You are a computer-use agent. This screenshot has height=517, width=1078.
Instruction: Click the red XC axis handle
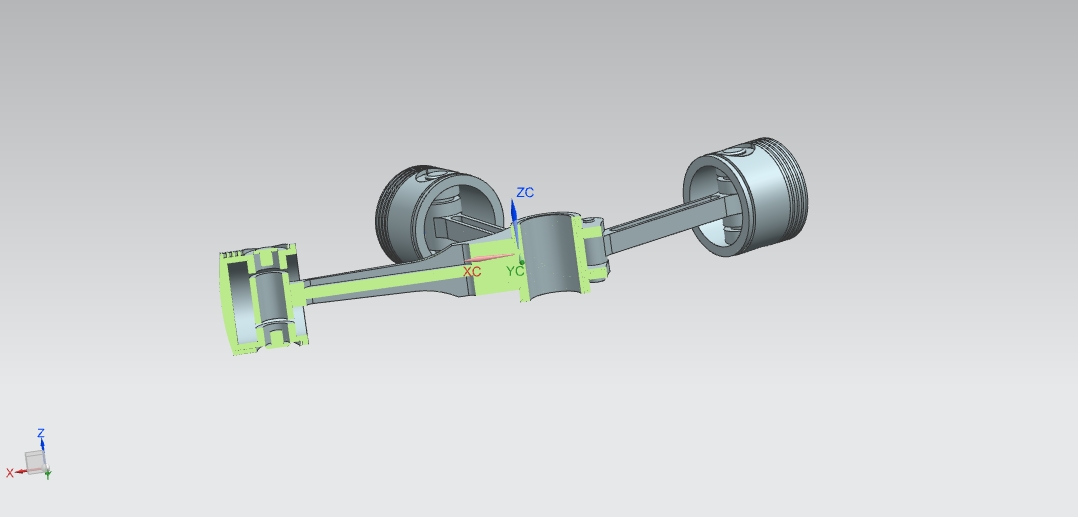[489, 258]
